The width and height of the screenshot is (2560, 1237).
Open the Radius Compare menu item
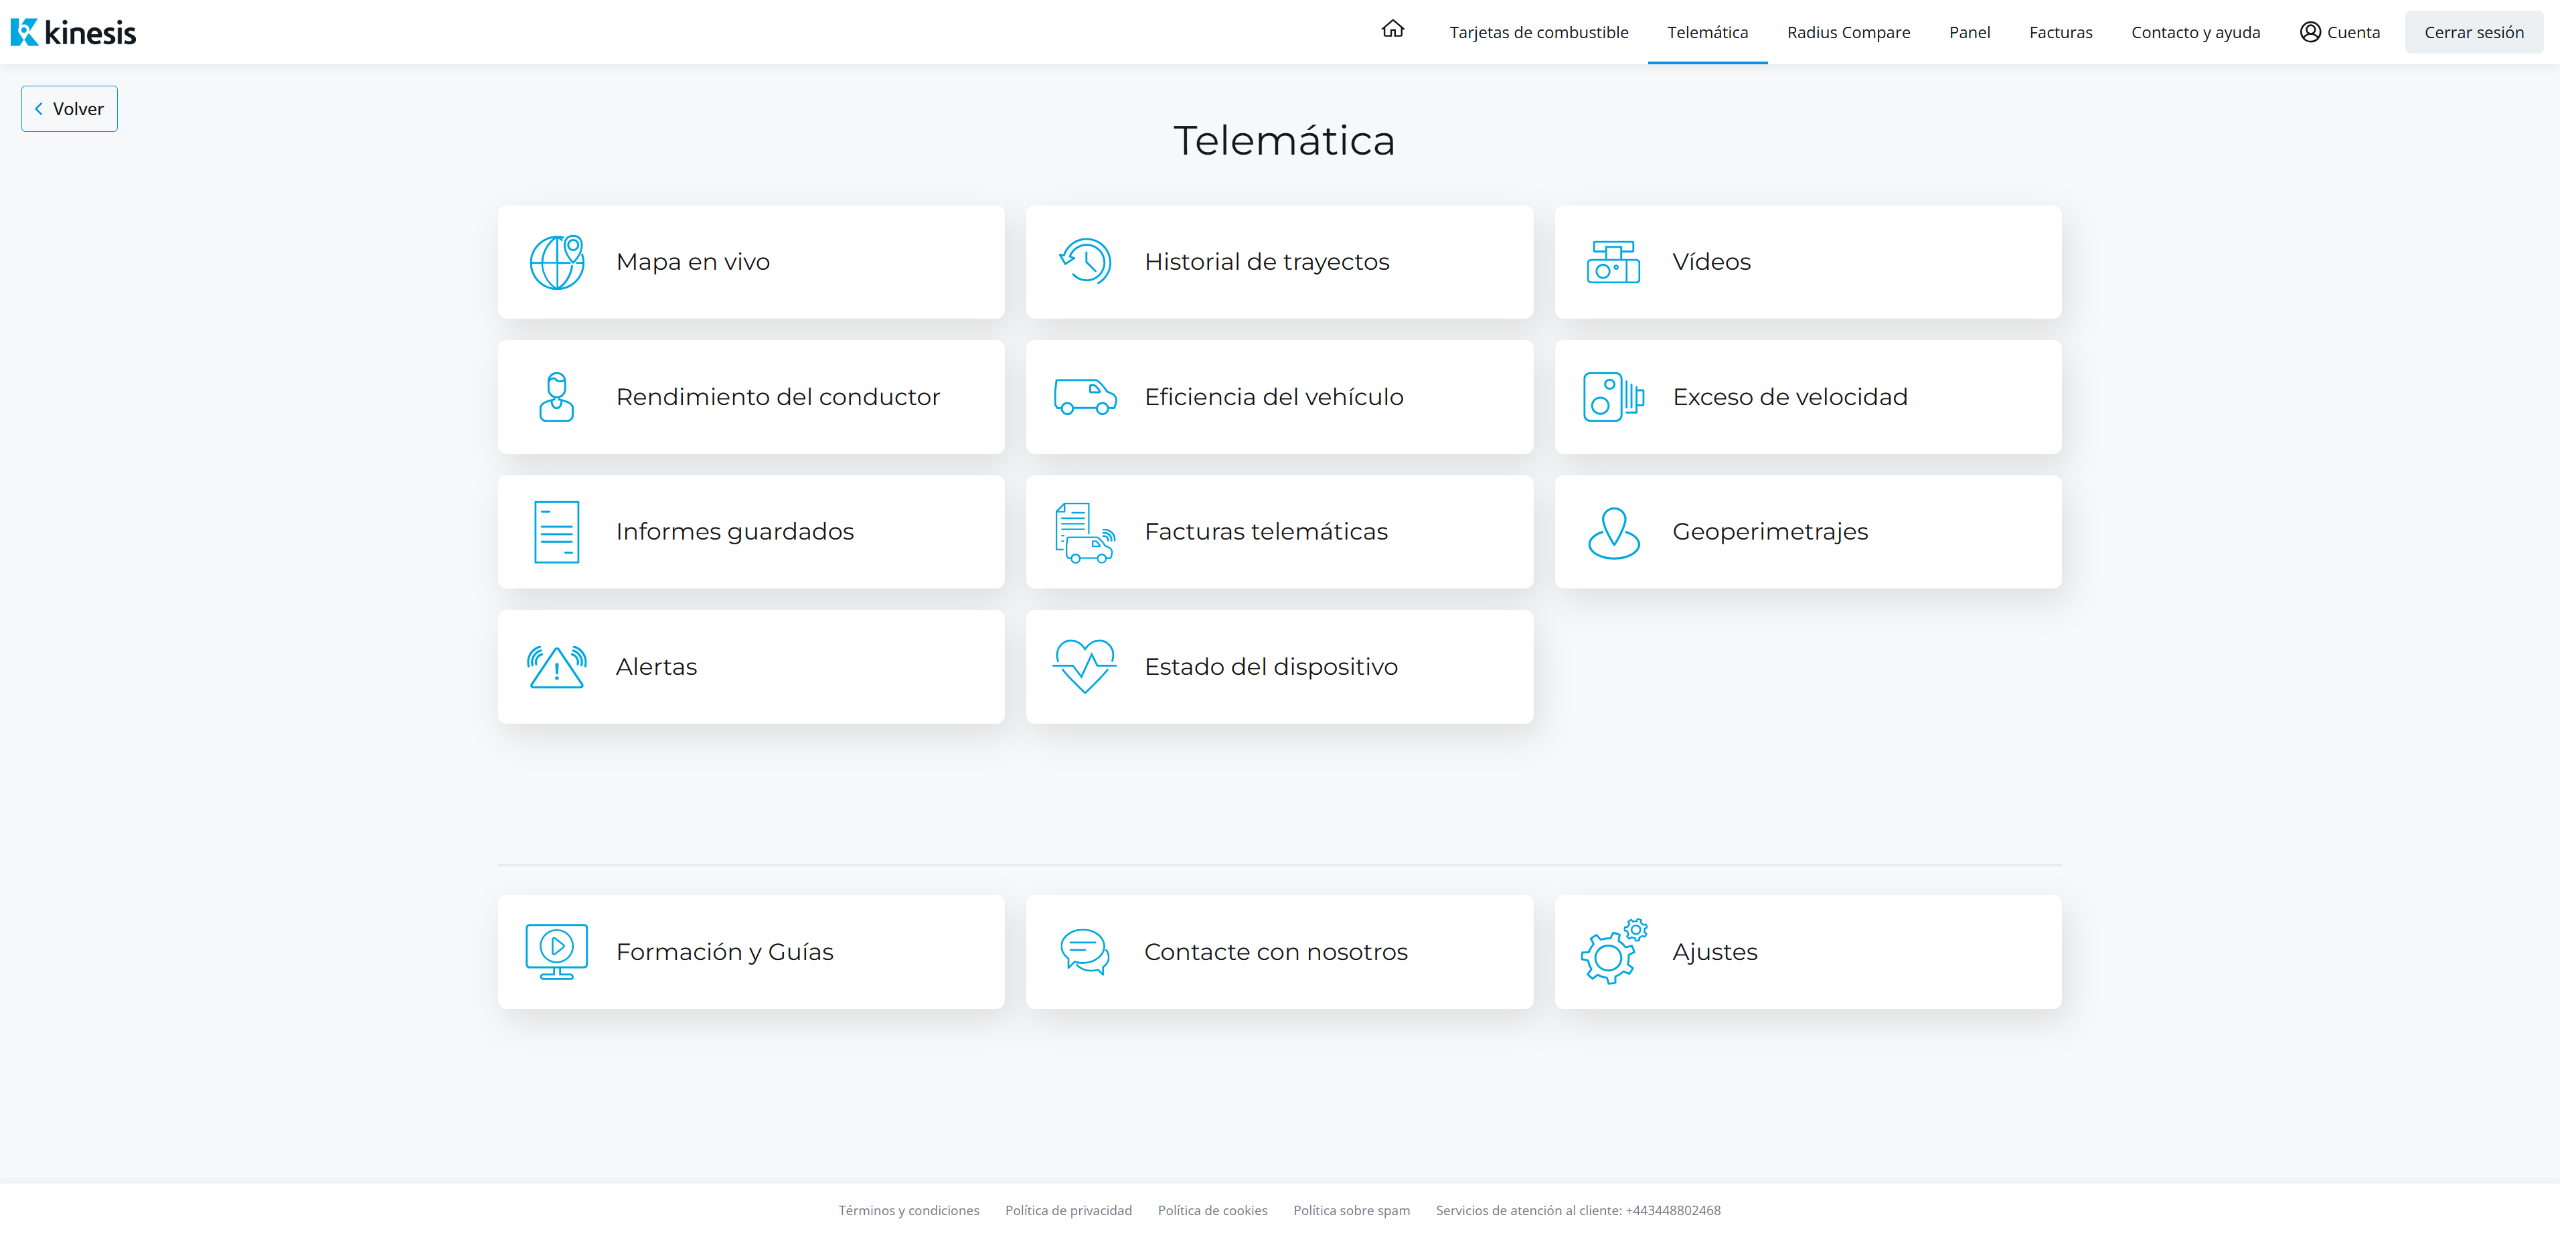pyautogui.click(x=1848, y=32)
